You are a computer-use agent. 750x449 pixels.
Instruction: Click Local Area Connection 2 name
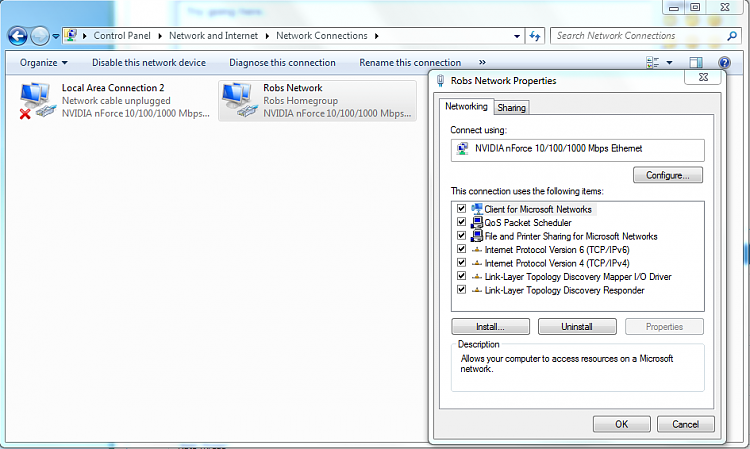tap(113, 88)
